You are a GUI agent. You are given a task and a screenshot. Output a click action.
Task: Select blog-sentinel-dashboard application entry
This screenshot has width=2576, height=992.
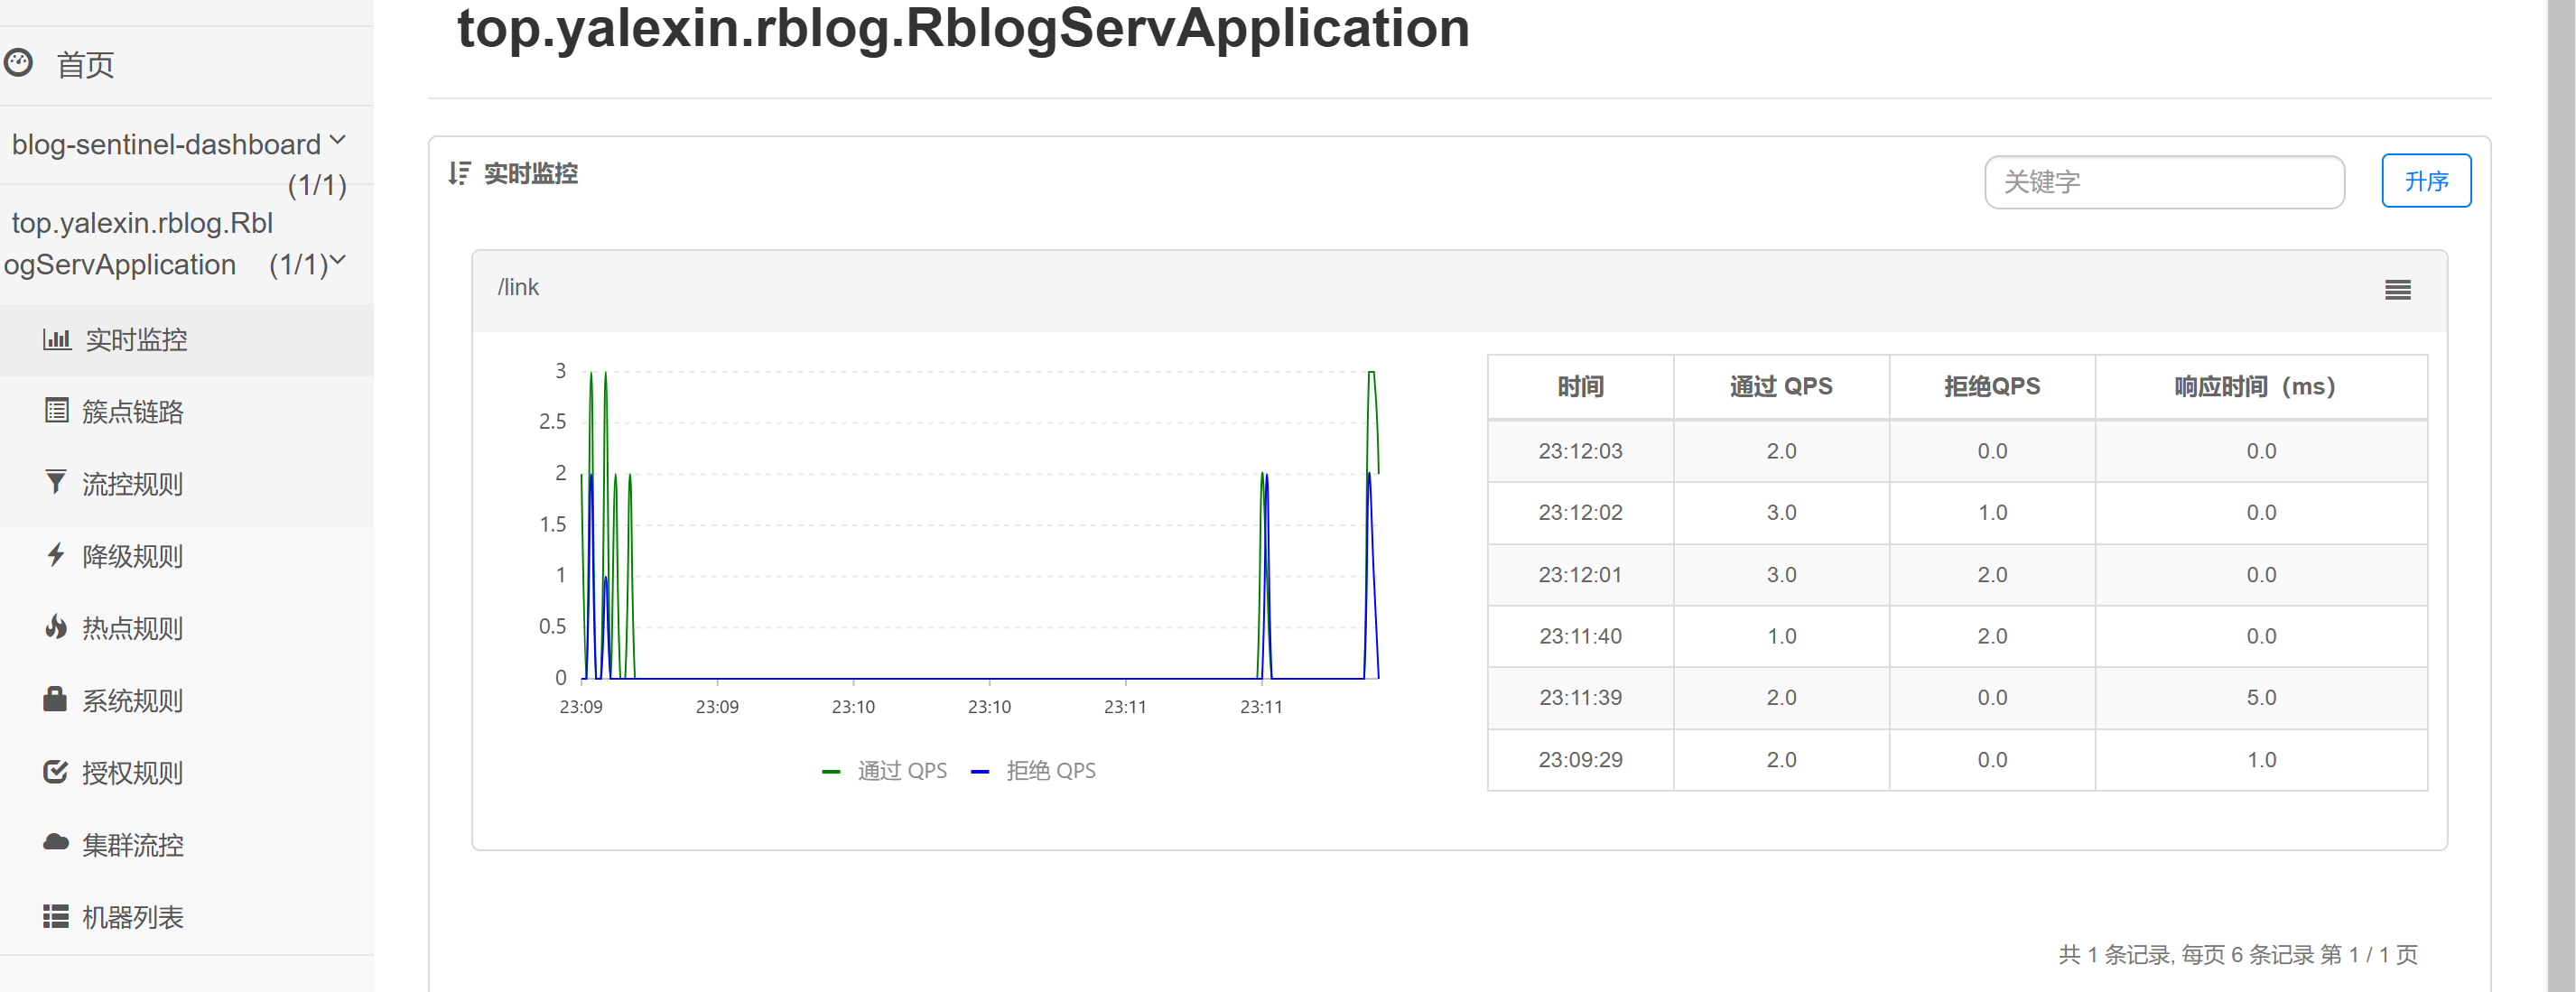166,144
